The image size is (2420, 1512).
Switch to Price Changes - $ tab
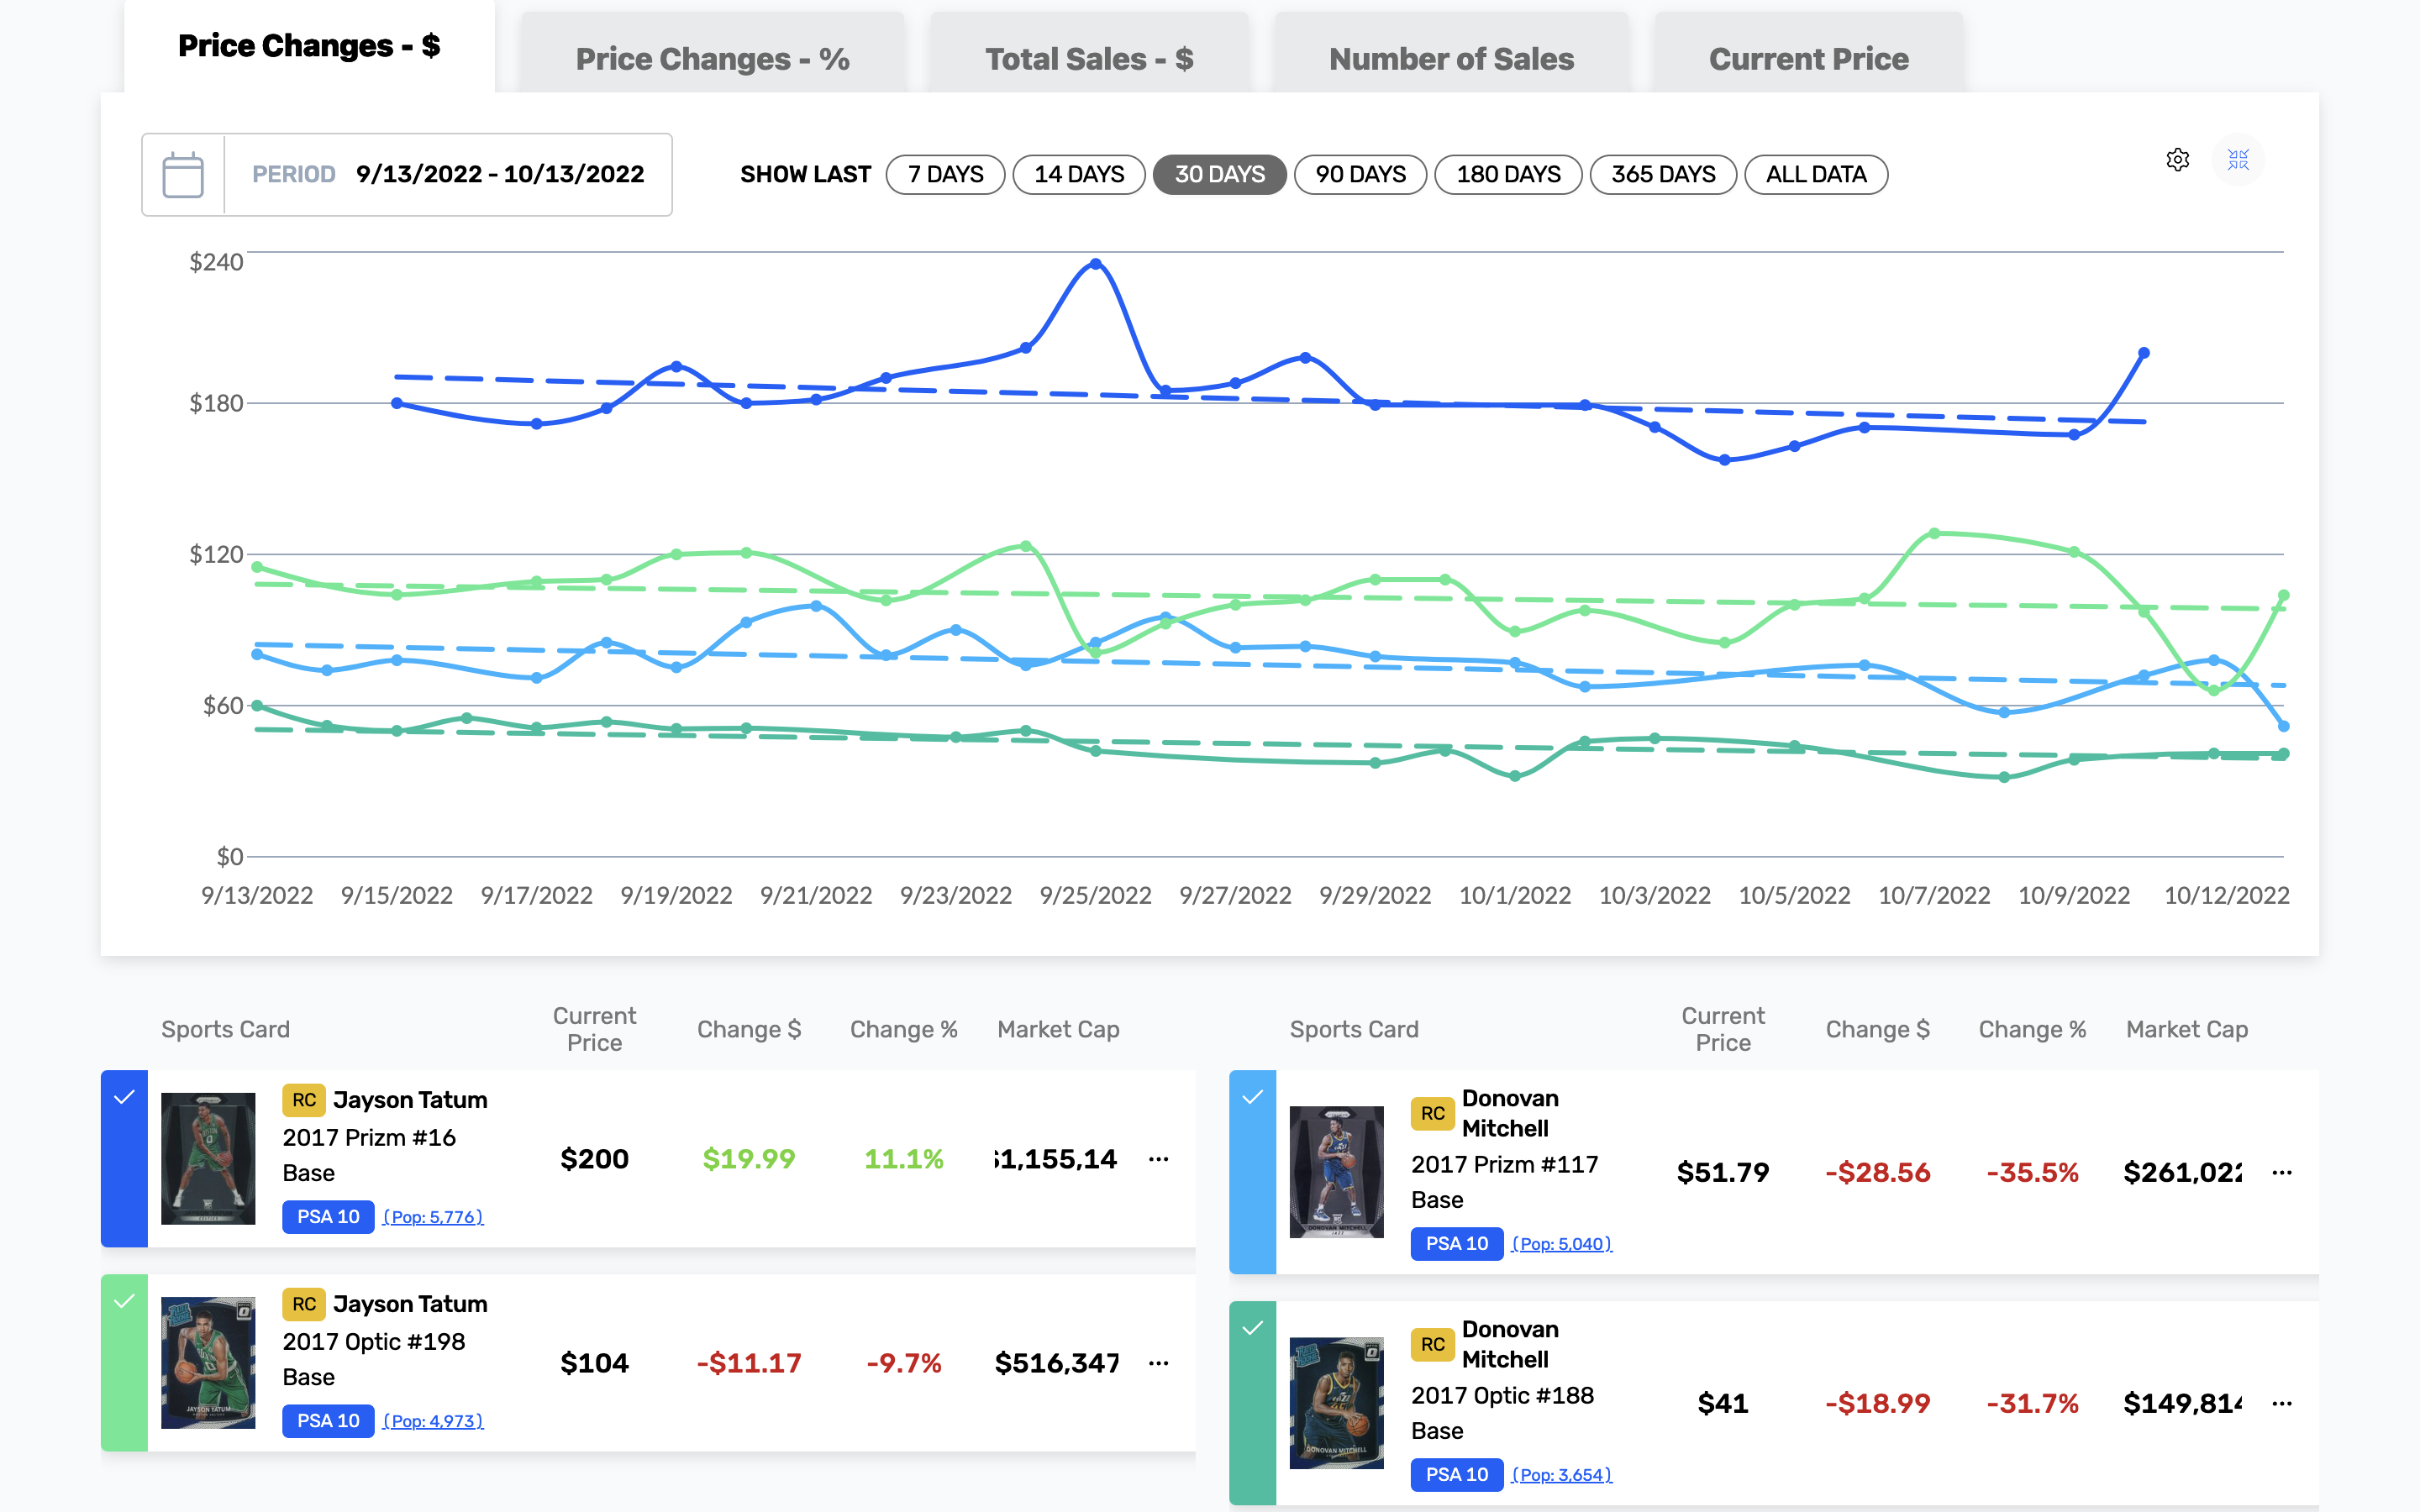pos(309,46)
